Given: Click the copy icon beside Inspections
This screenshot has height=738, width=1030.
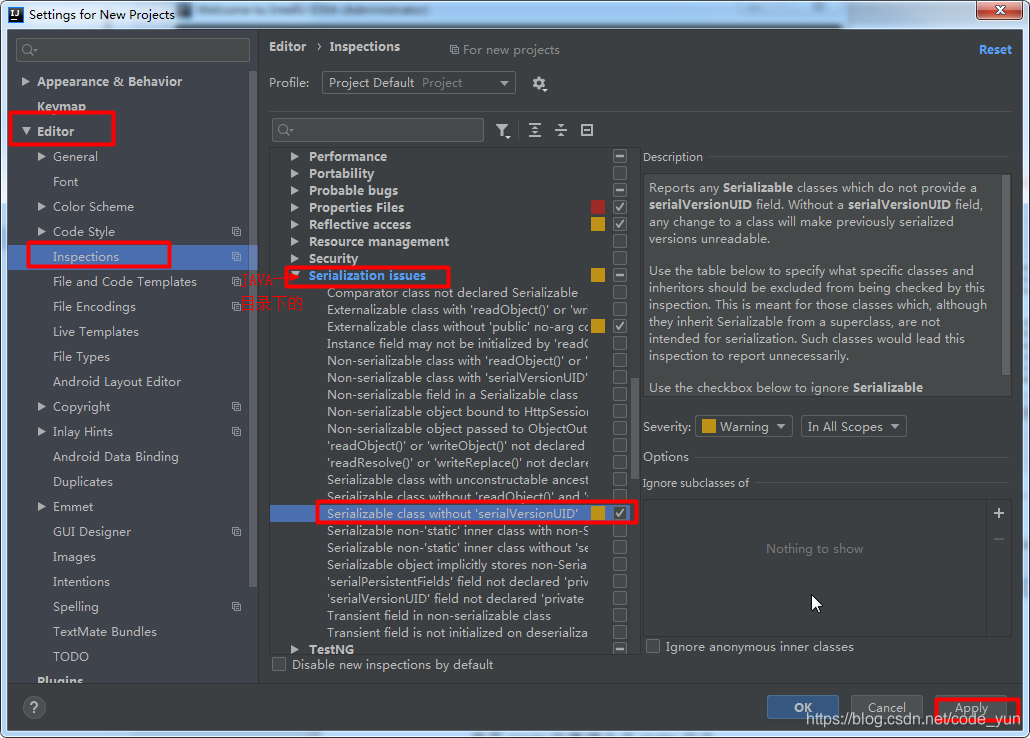Looking at the screenshot, I should click(236, 256).
